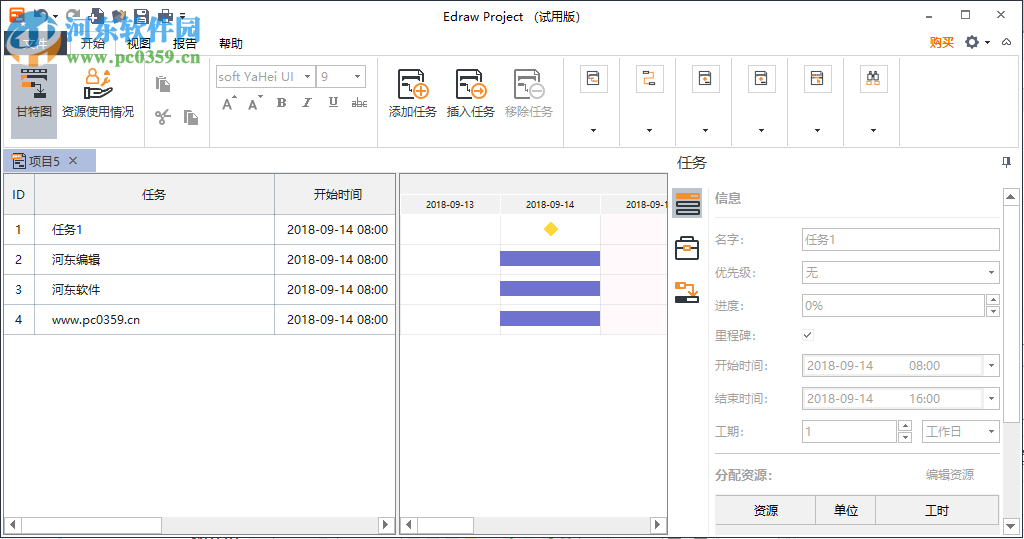Switch to the 报告 ribbon tab
Screen dimensions: 1024x539
(x=185, y=43)
